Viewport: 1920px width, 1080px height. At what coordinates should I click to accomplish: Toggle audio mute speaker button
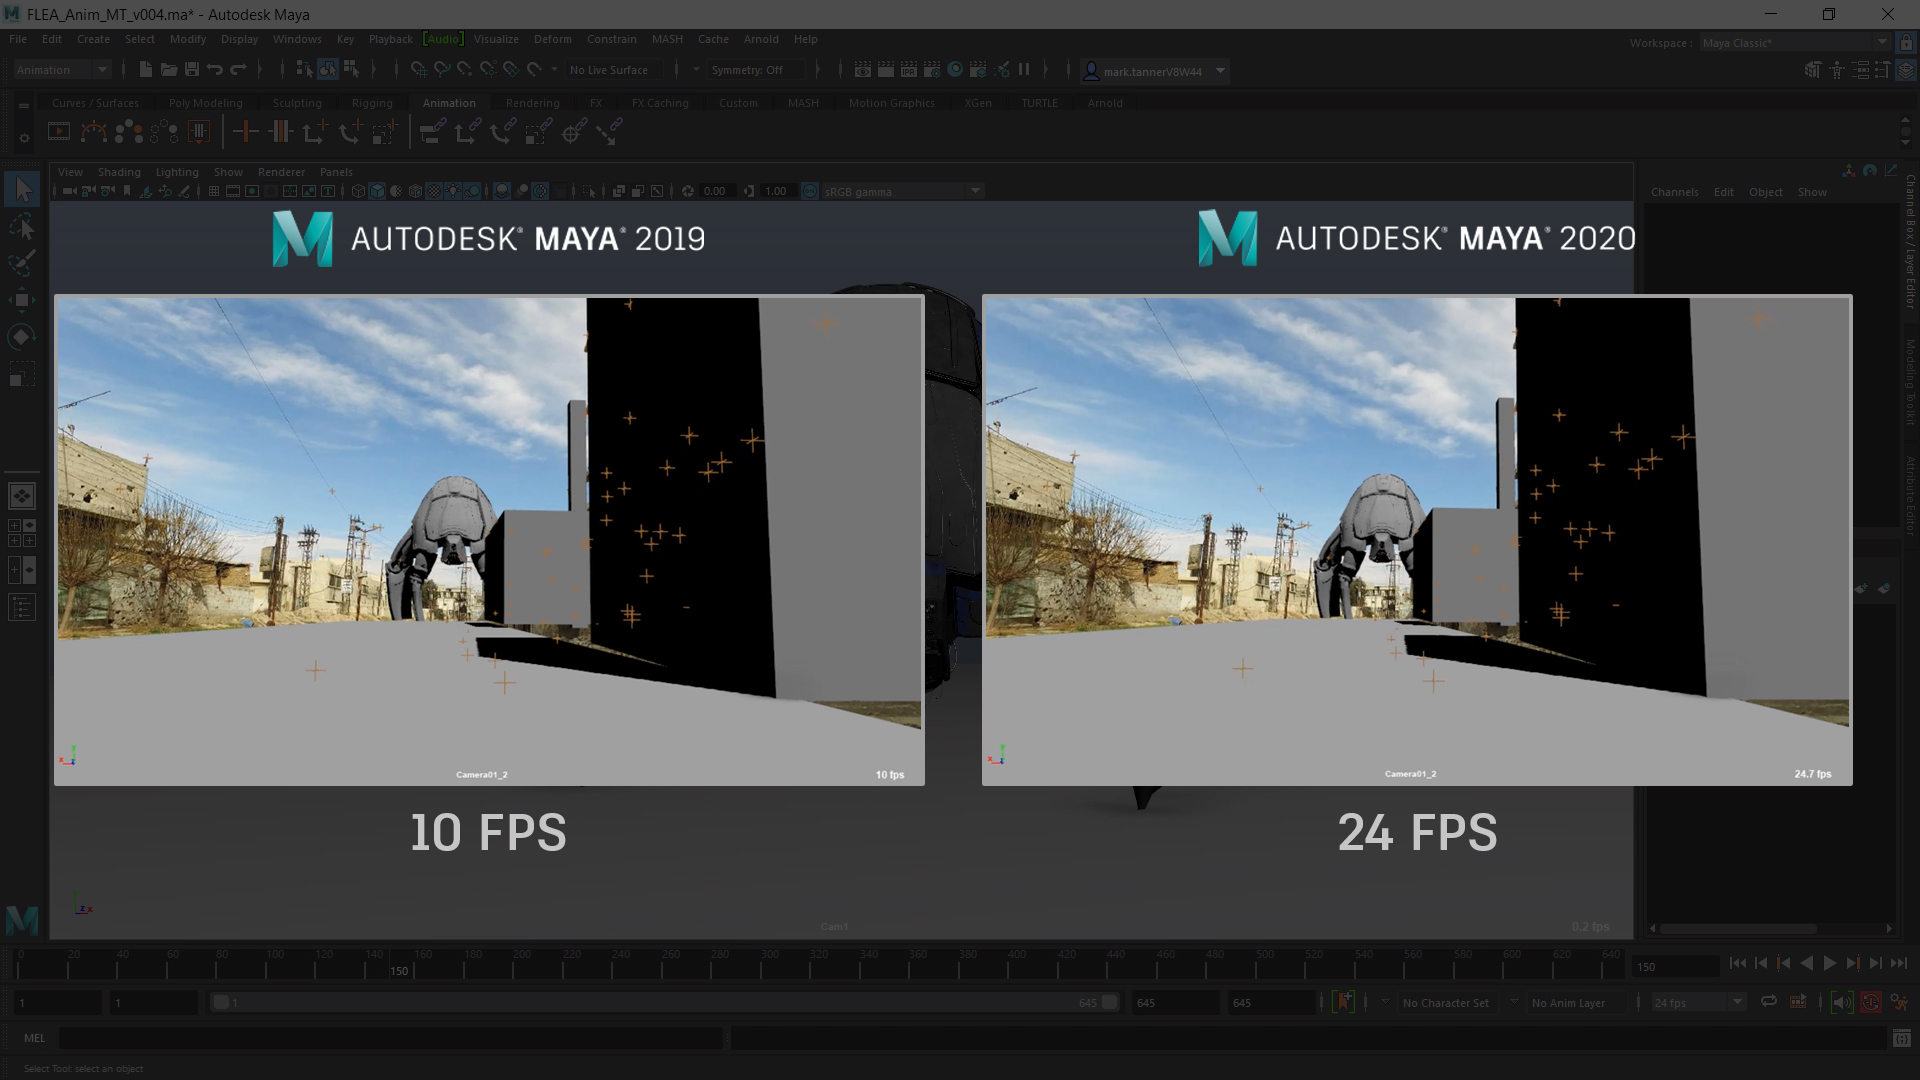pyautogui.click(x=1841, y=1002)
